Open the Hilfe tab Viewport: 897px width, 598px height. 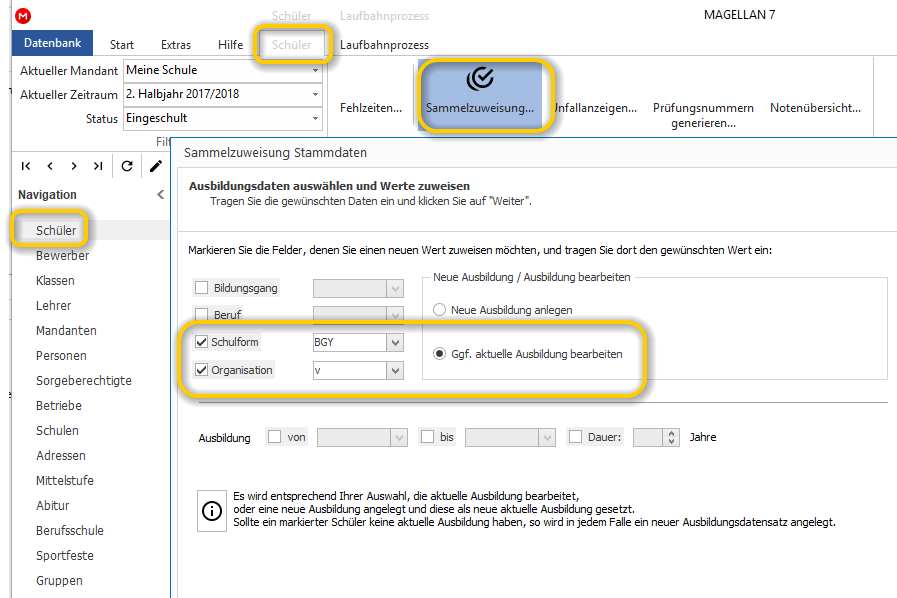pyautogui.click(x=231, y=45)
